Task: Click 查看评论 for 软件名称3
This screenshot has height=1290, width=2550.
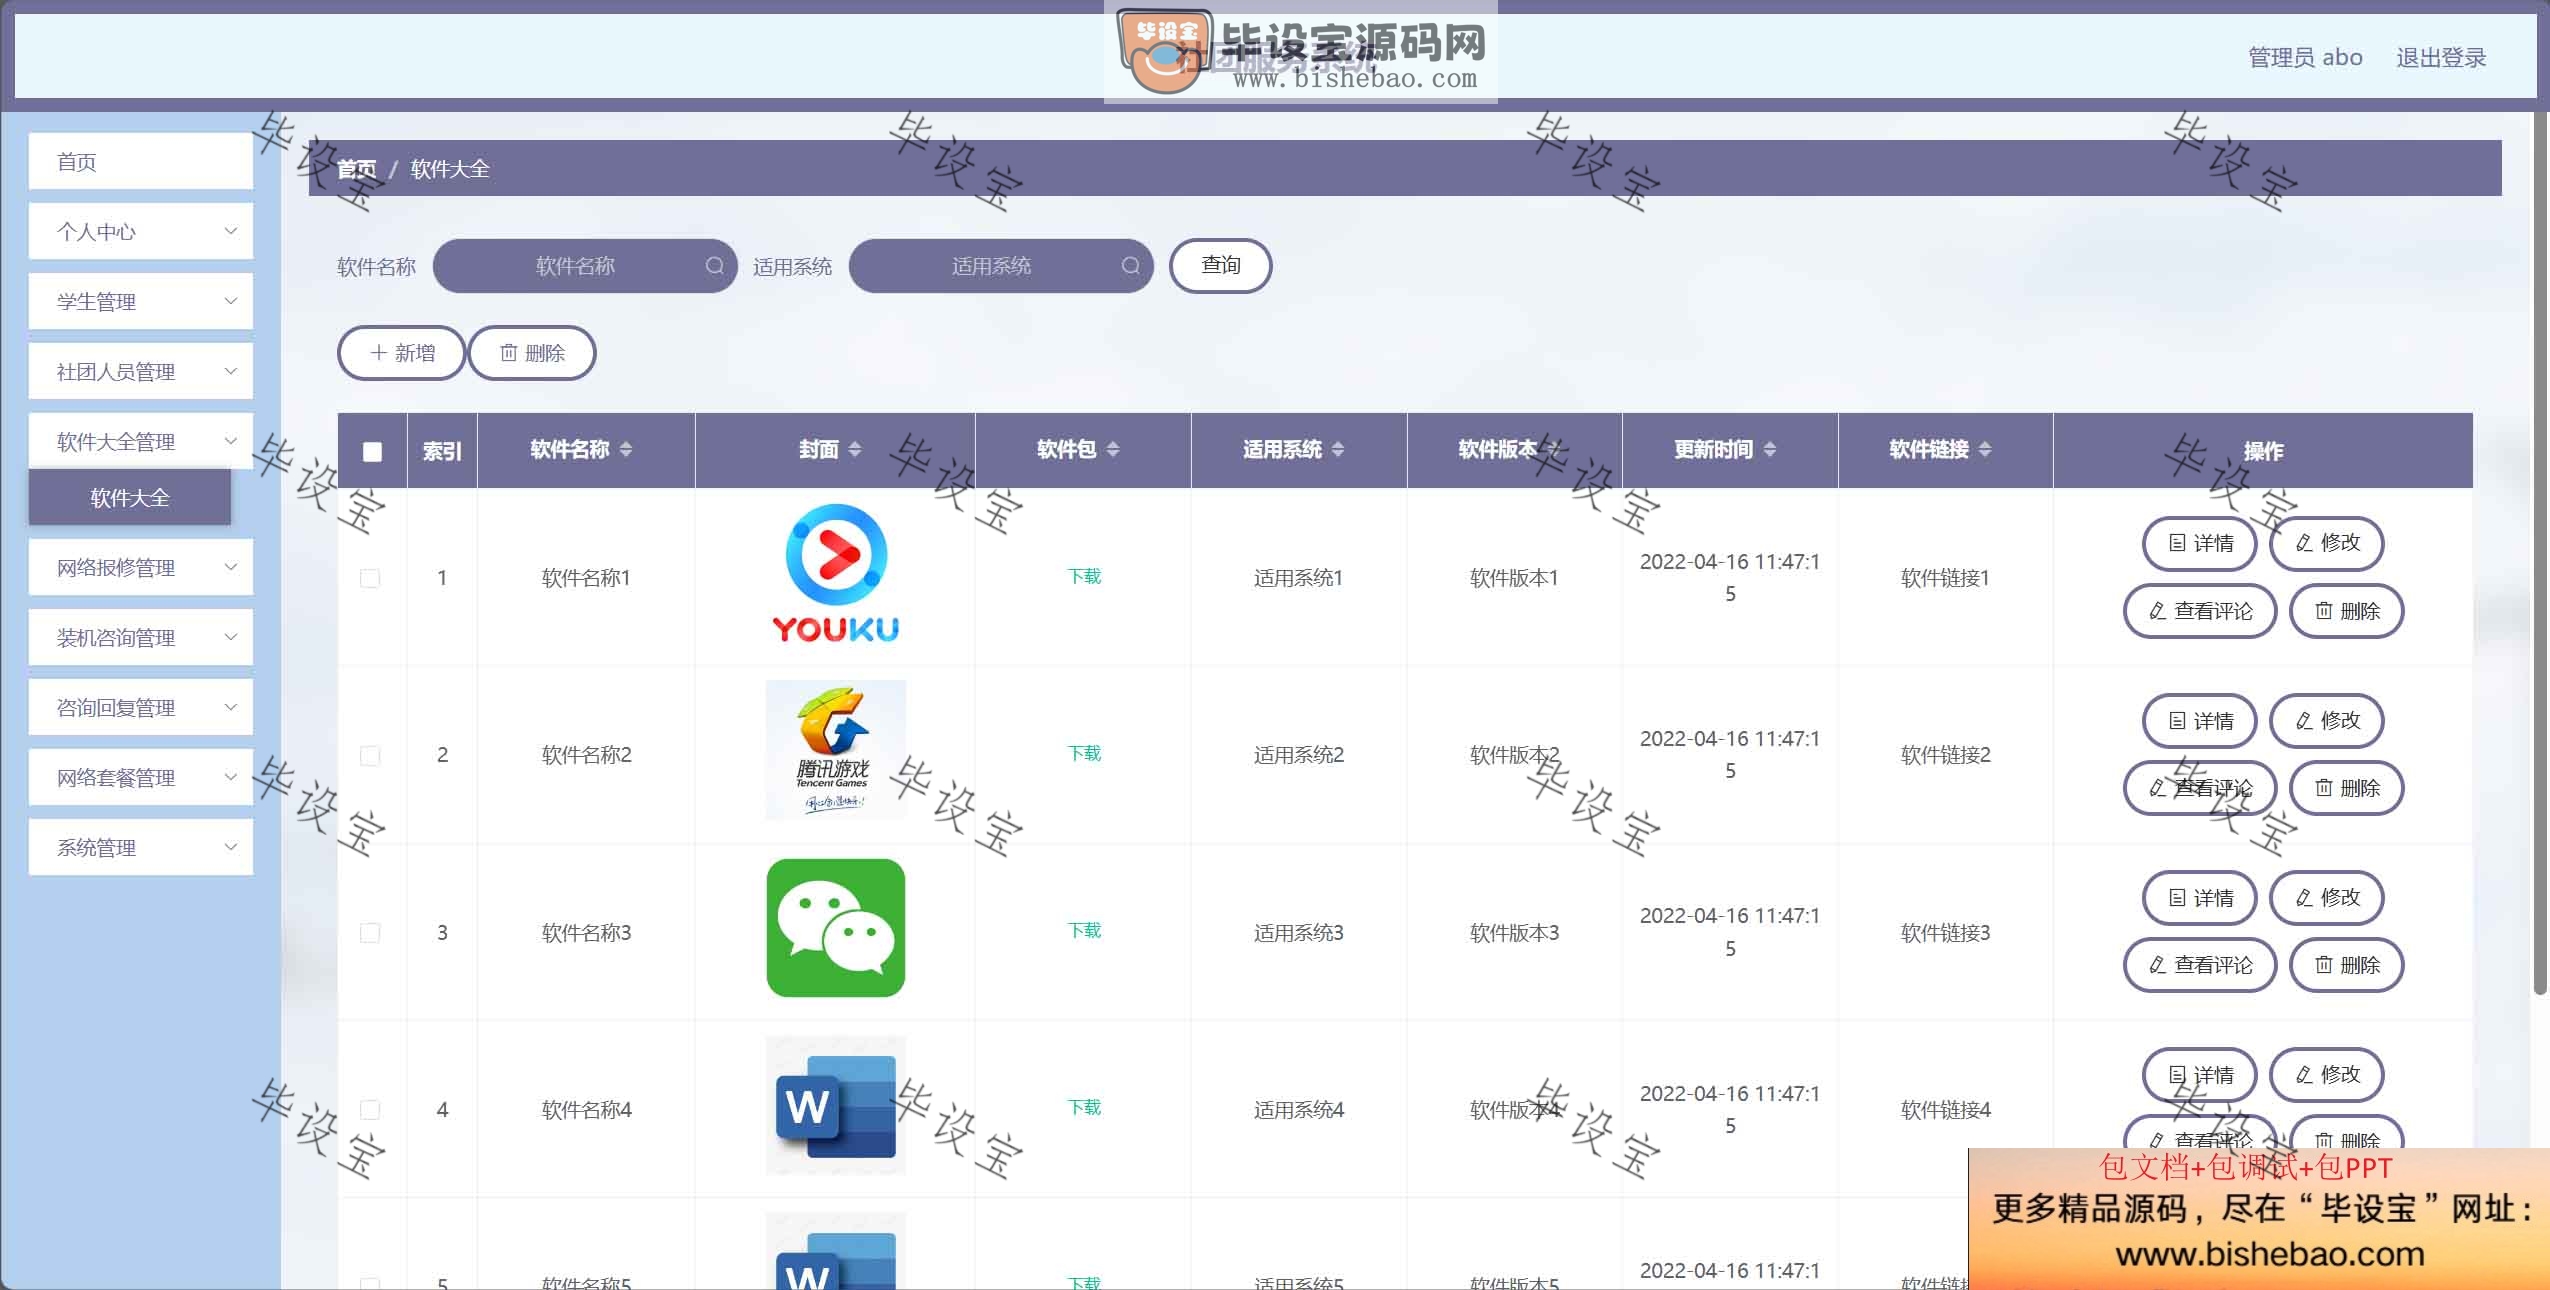Action: [x=2200, y=965]
